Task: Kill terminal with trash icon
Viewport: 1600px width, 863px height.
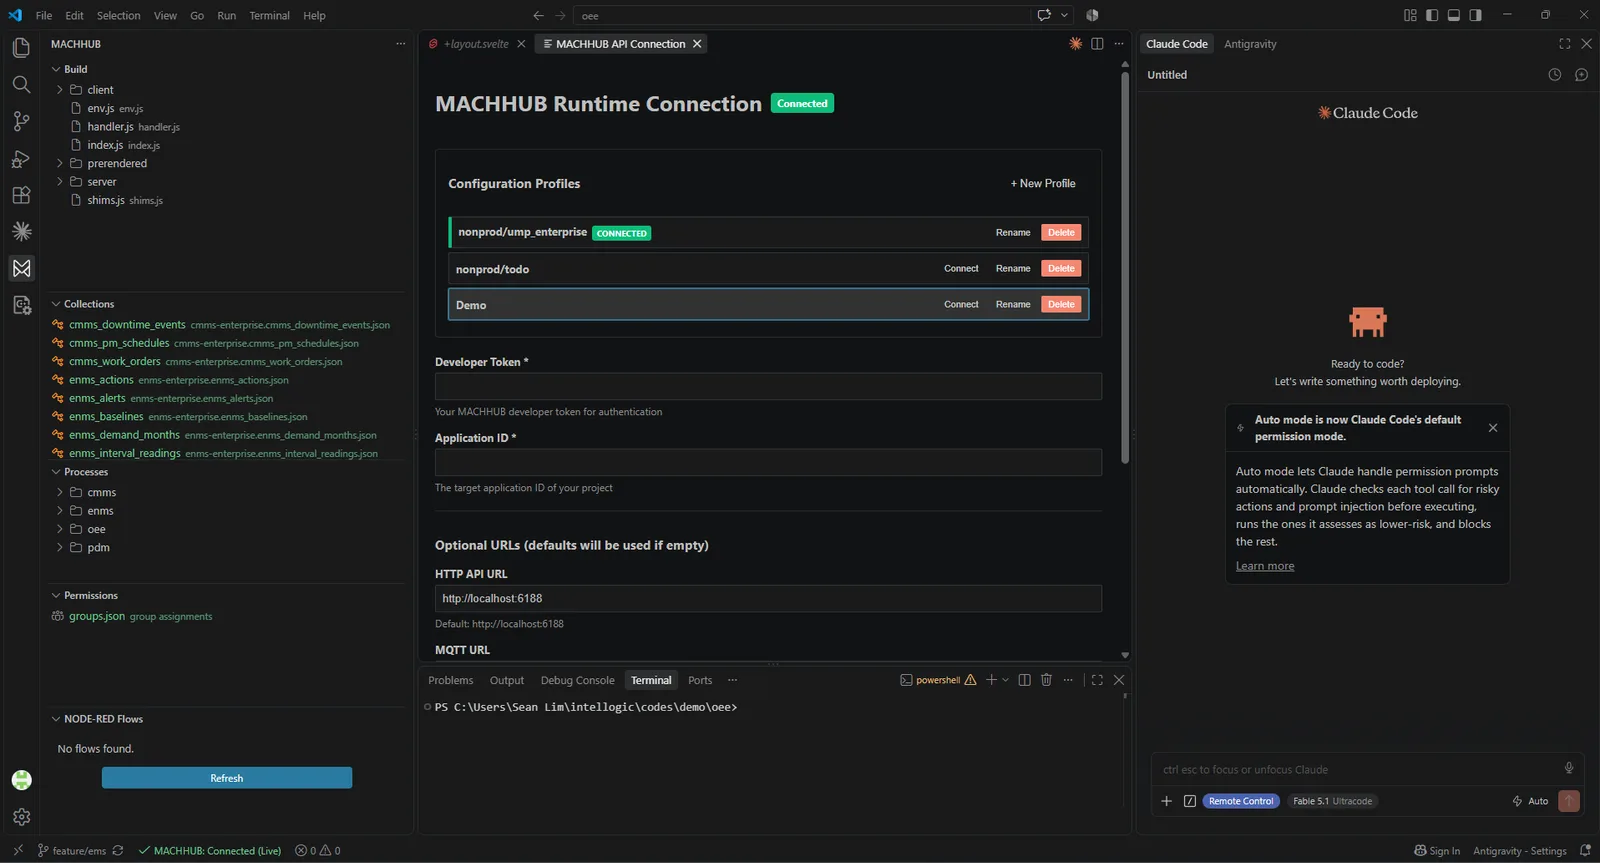Action: [1046, 680]
